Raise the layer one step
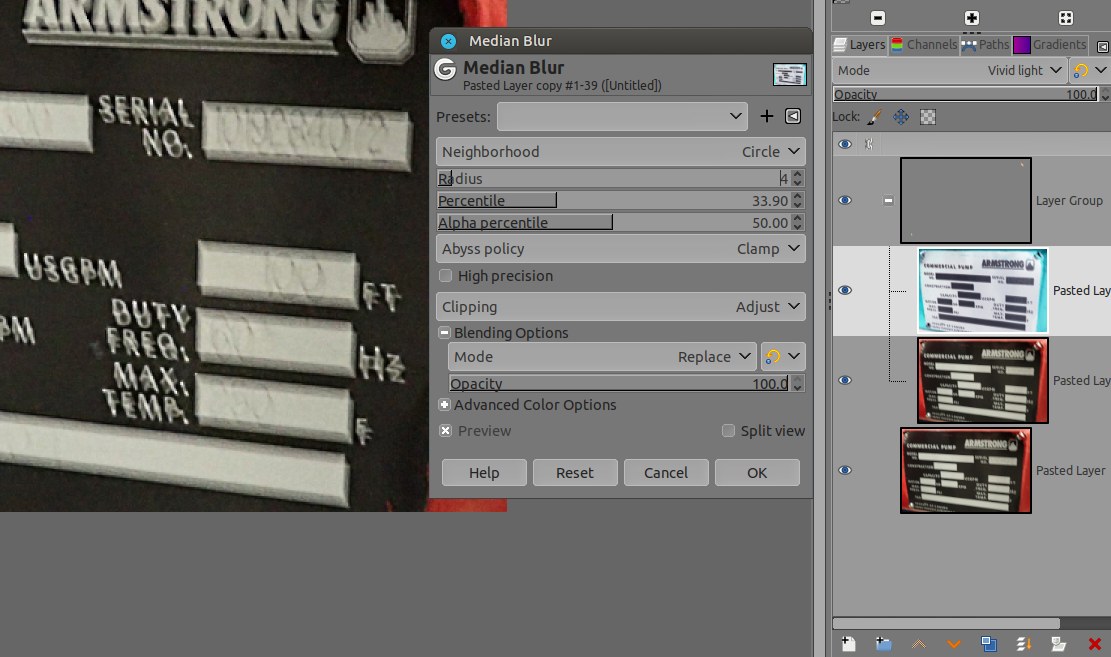Viewport: 1111px width, 657px height. [918, 644]
